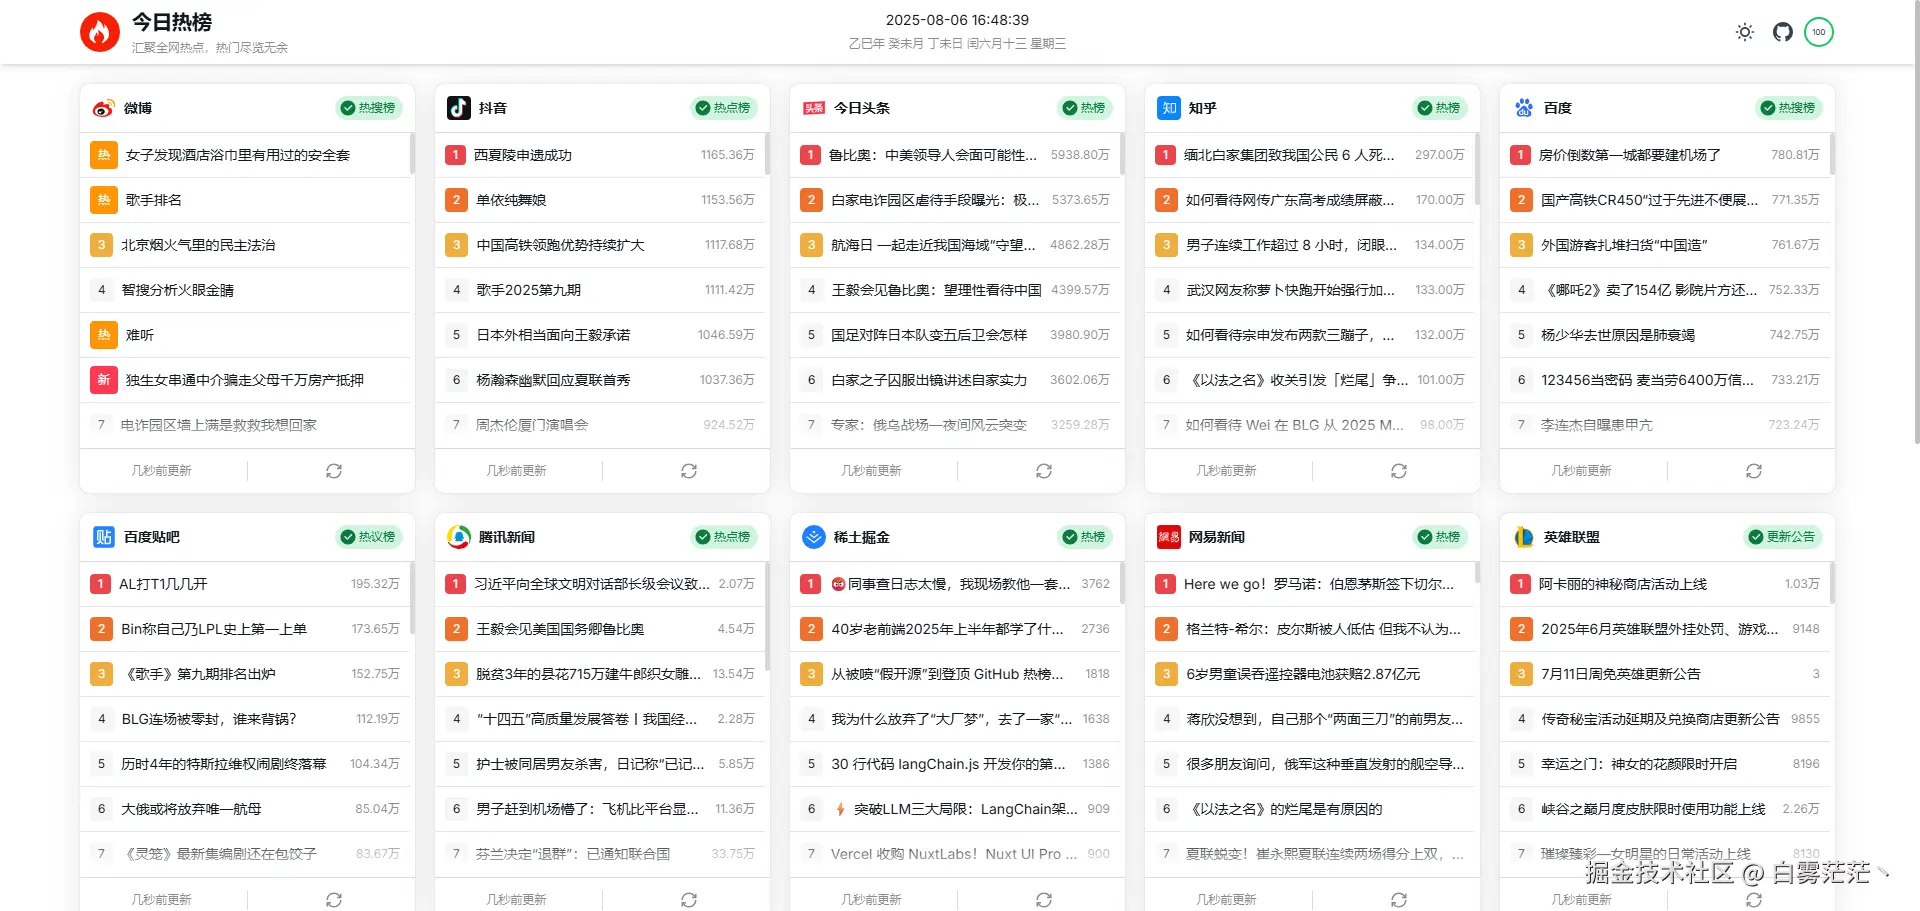Open the GitHub repository icon
This screenshot has height=911, width=1920.
[x=1781, y=31]
